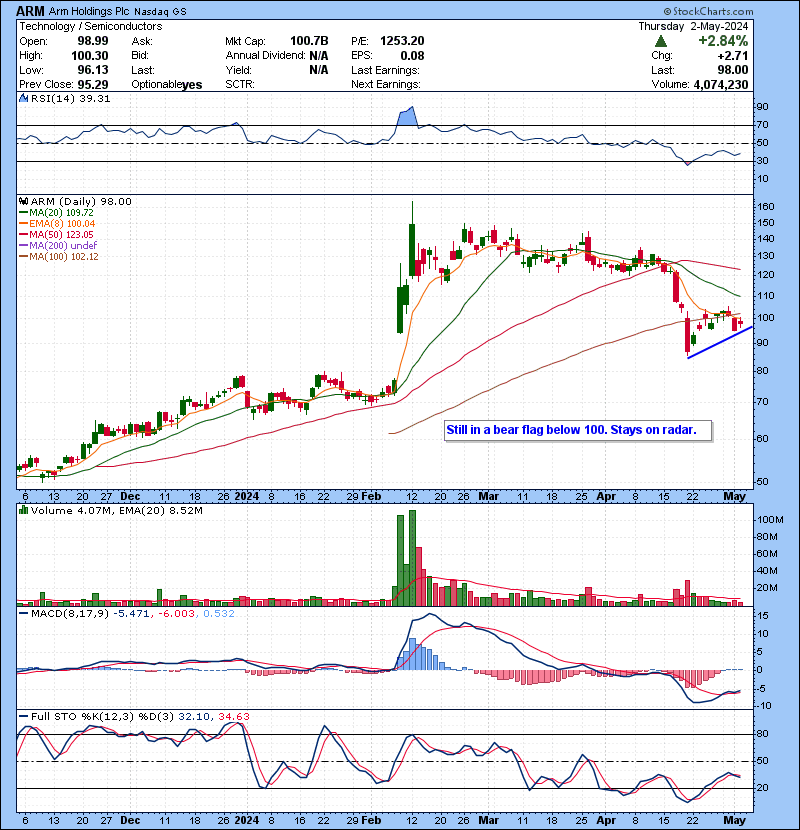Click the MACD histogram value 0.532
Viewport: 800px width, 830px height.
[x=219, y=614]
